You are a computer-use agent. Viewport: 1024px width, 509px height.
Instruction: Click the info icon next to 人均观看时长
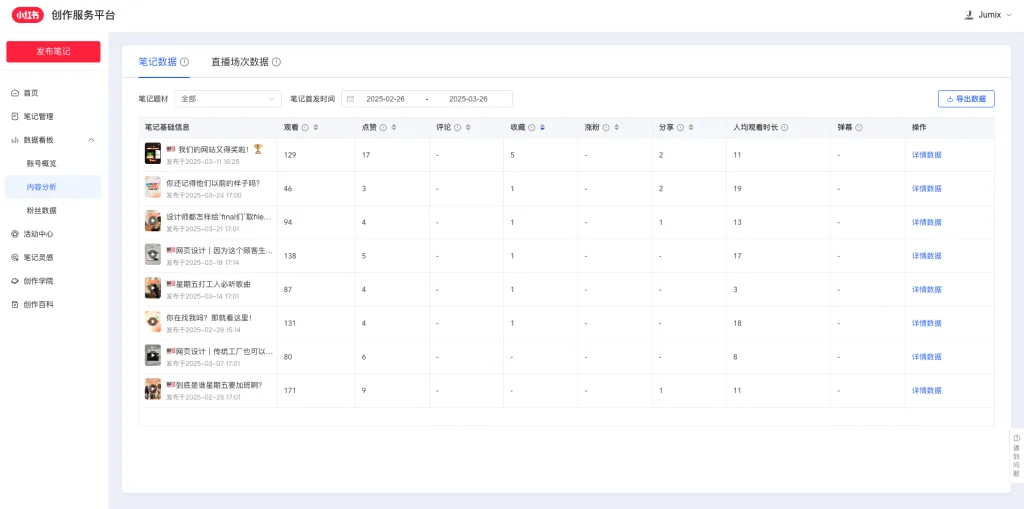point(784,127)
